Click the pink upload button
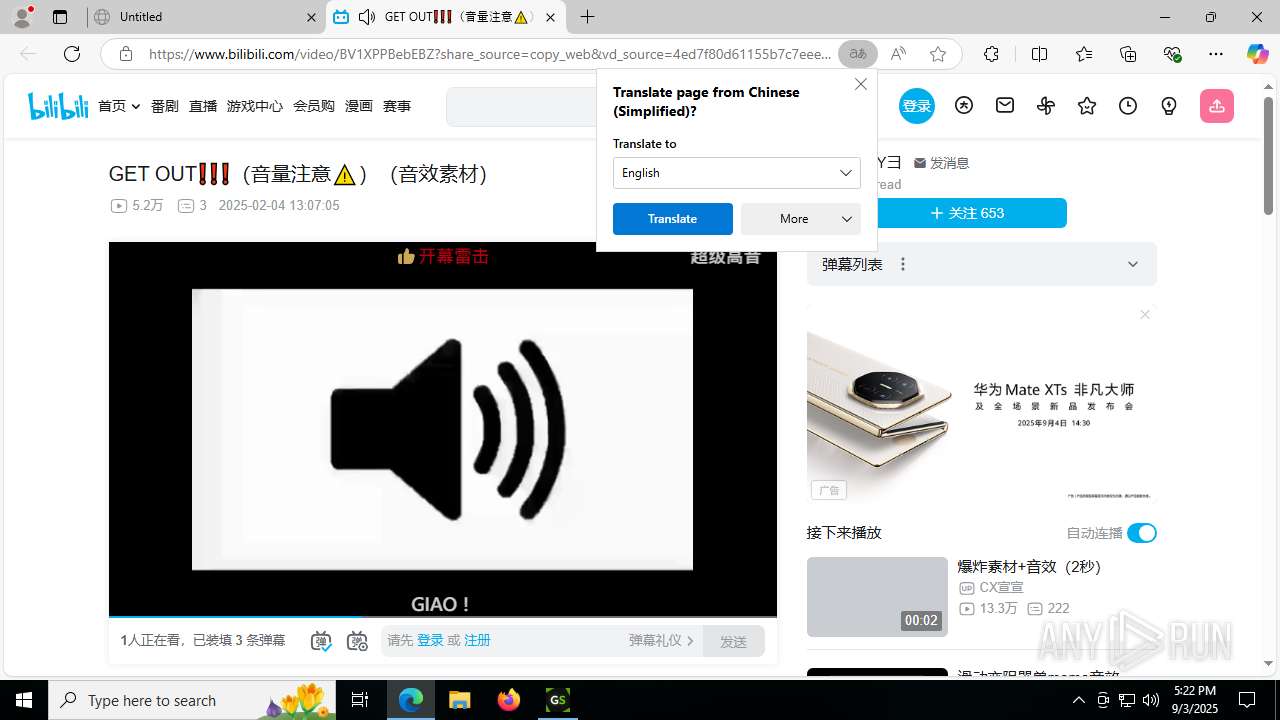The width and height of the screenshot is (1280, 720). tap(1217, 106)
